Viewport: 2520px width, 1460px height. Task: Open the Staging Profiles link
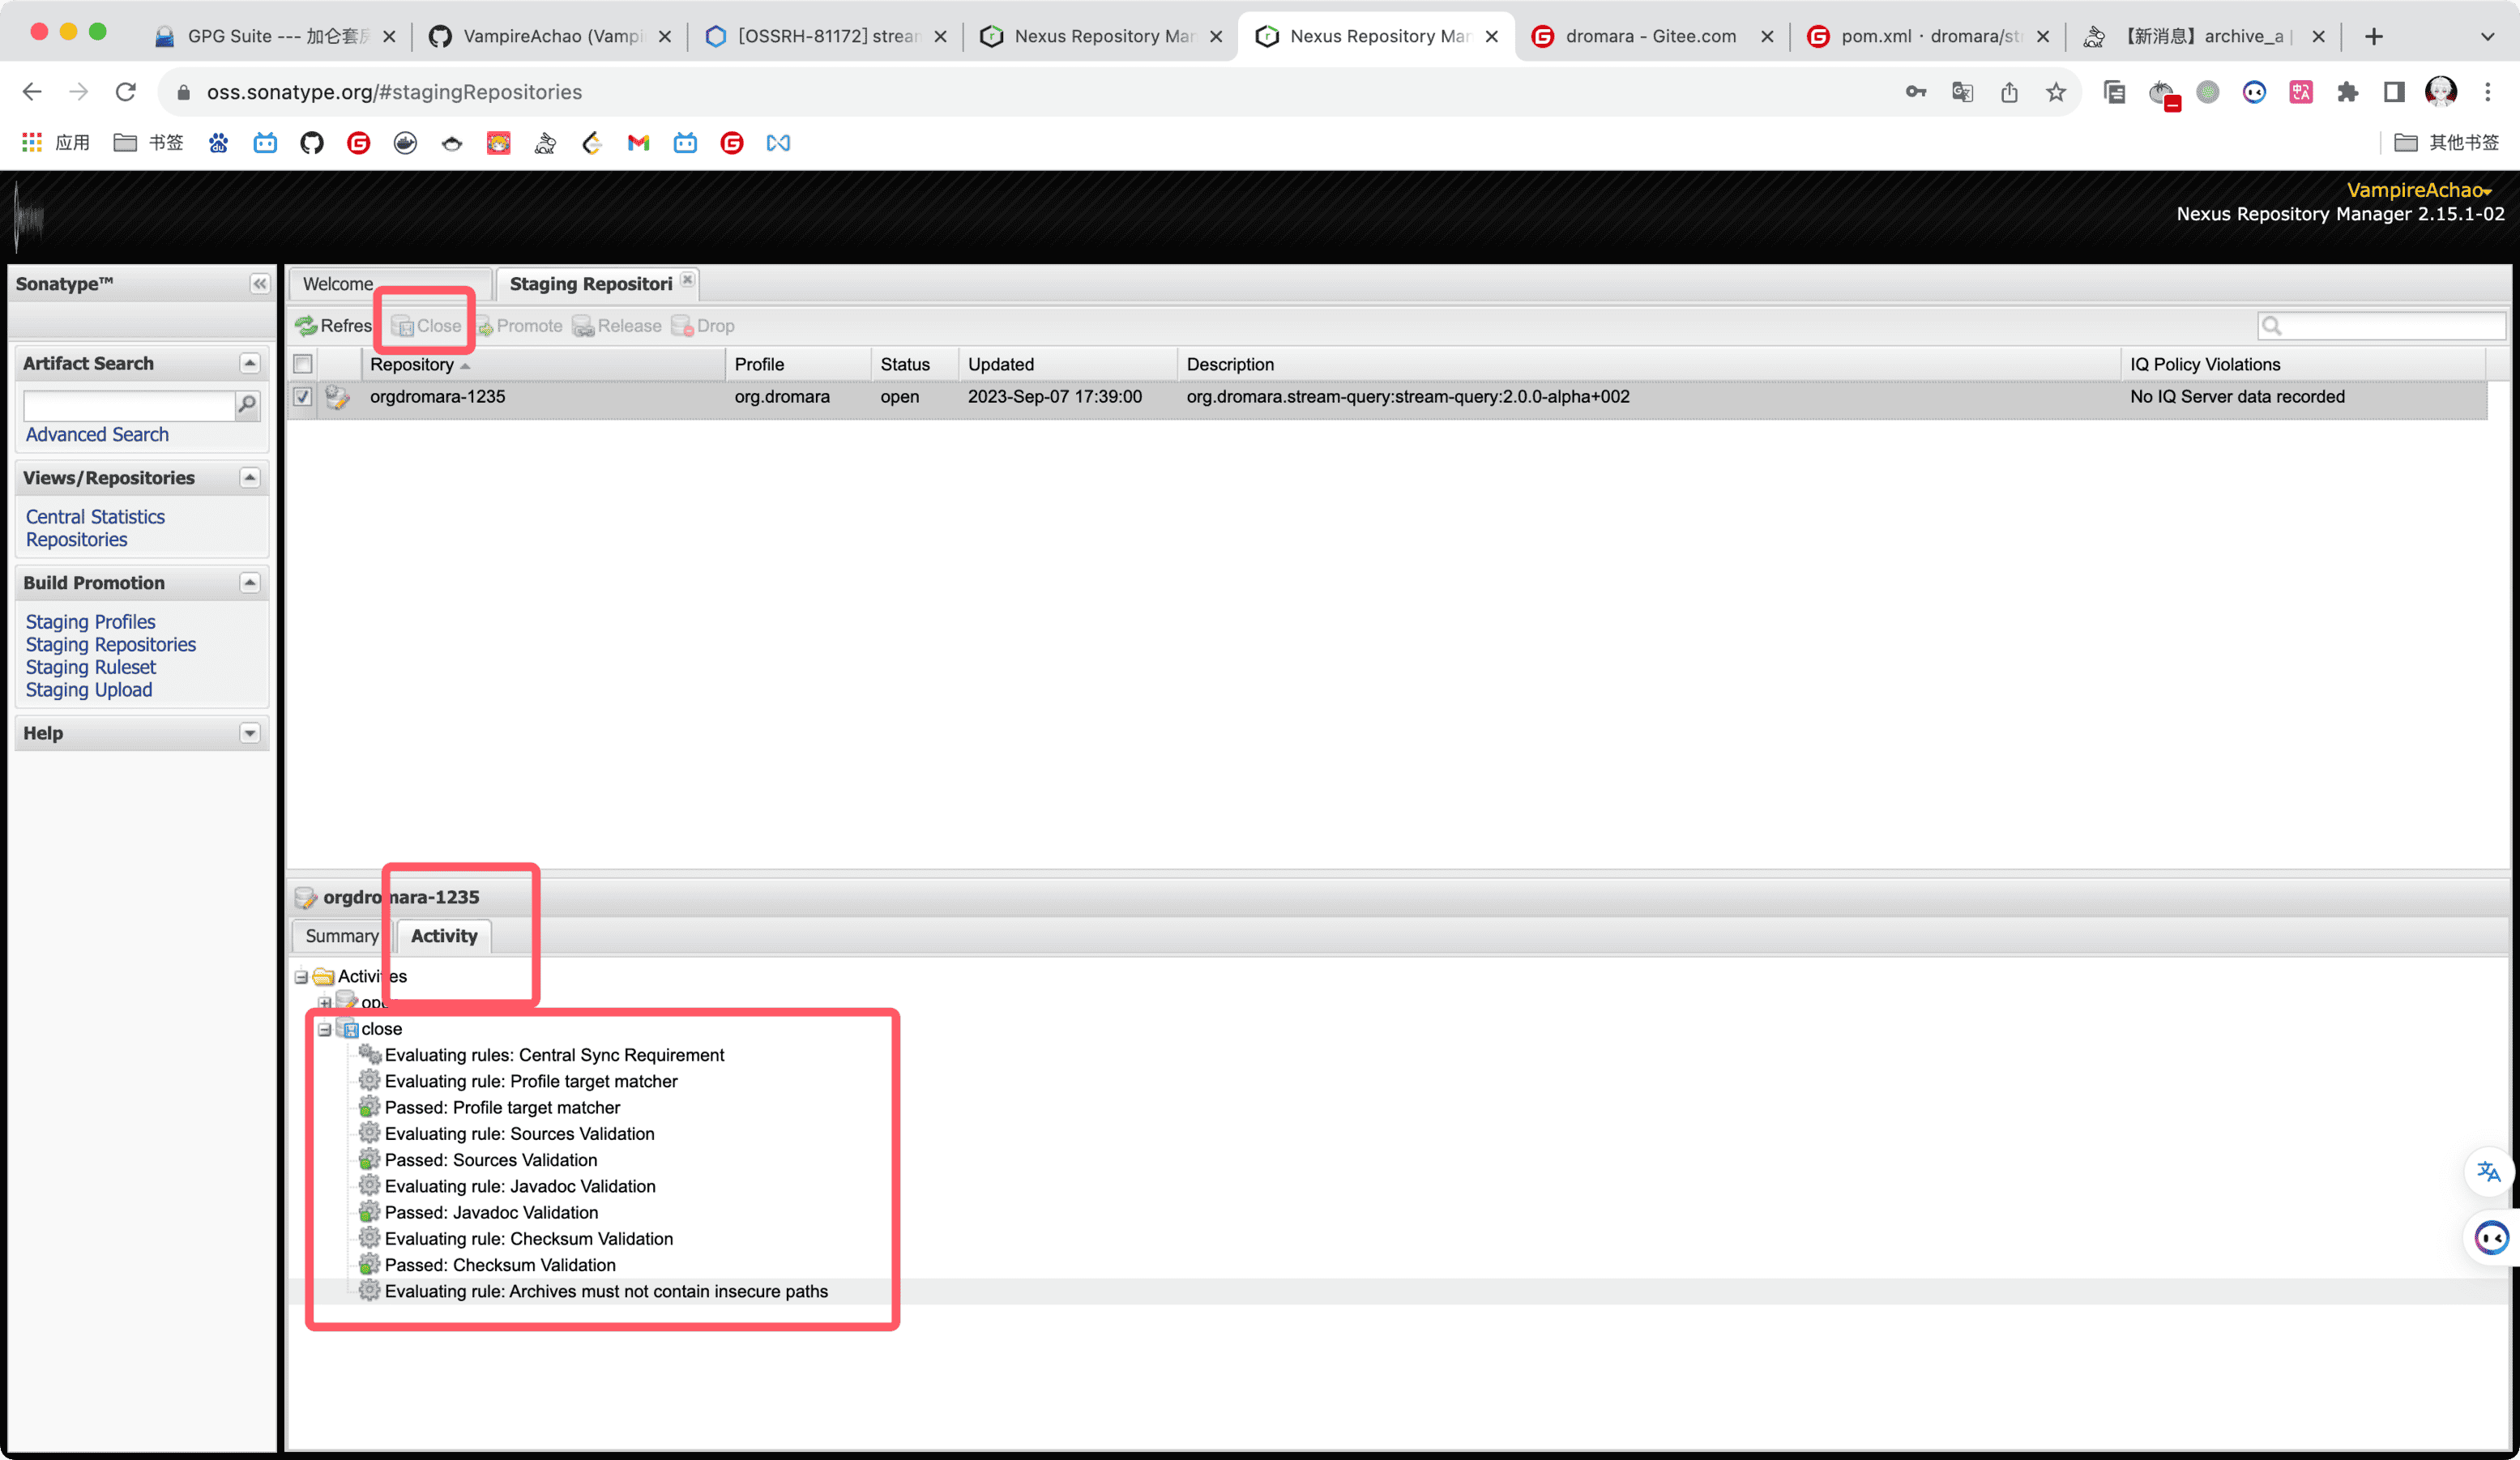[90, 622]
